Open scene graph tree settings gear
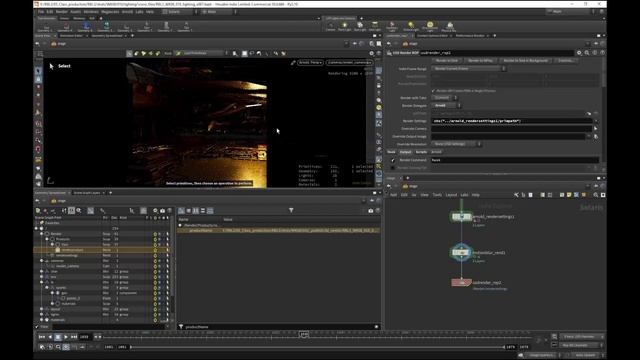Screen dimensions: 640x360 [x=155, y=211]
